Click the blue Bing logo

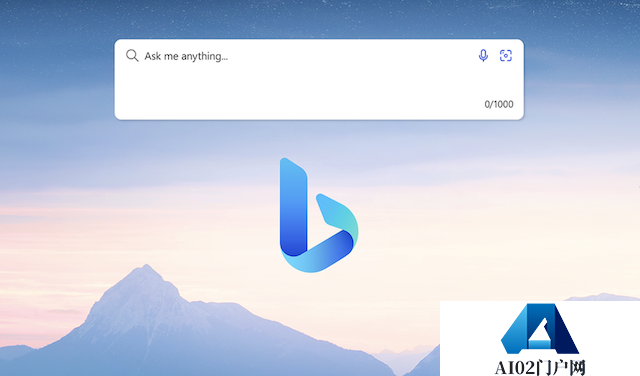point(319,215)
